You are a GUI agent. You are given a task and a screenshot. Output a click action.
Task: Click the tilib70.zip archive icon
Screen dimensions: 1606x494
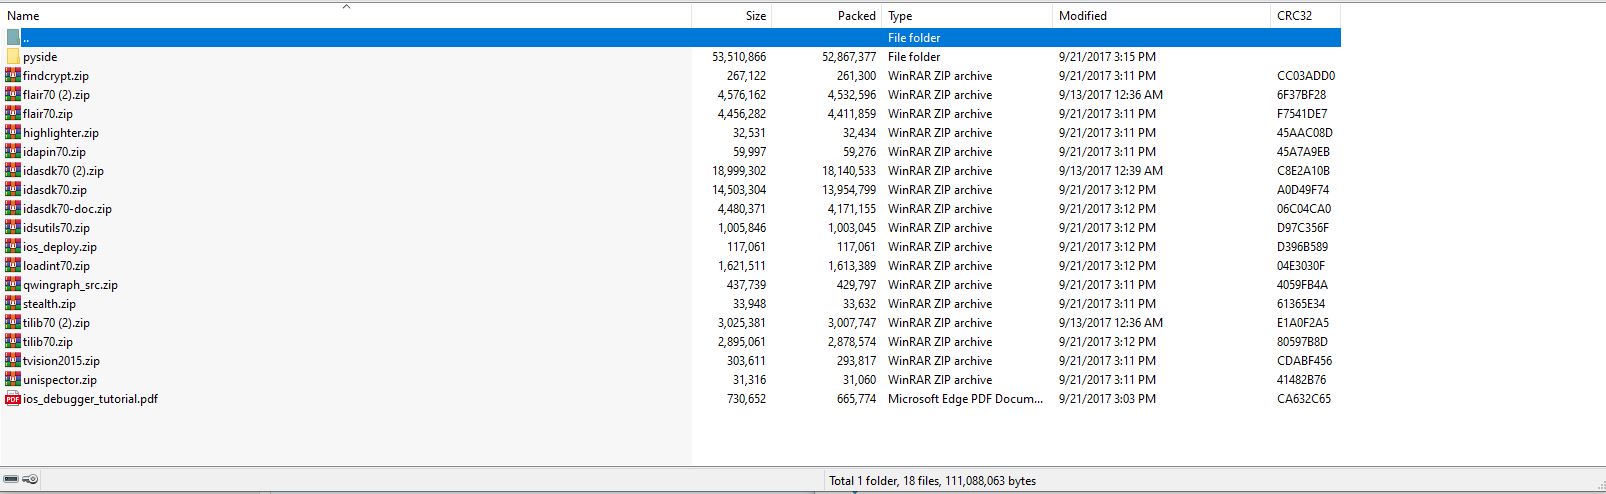(x=13, y=341)
